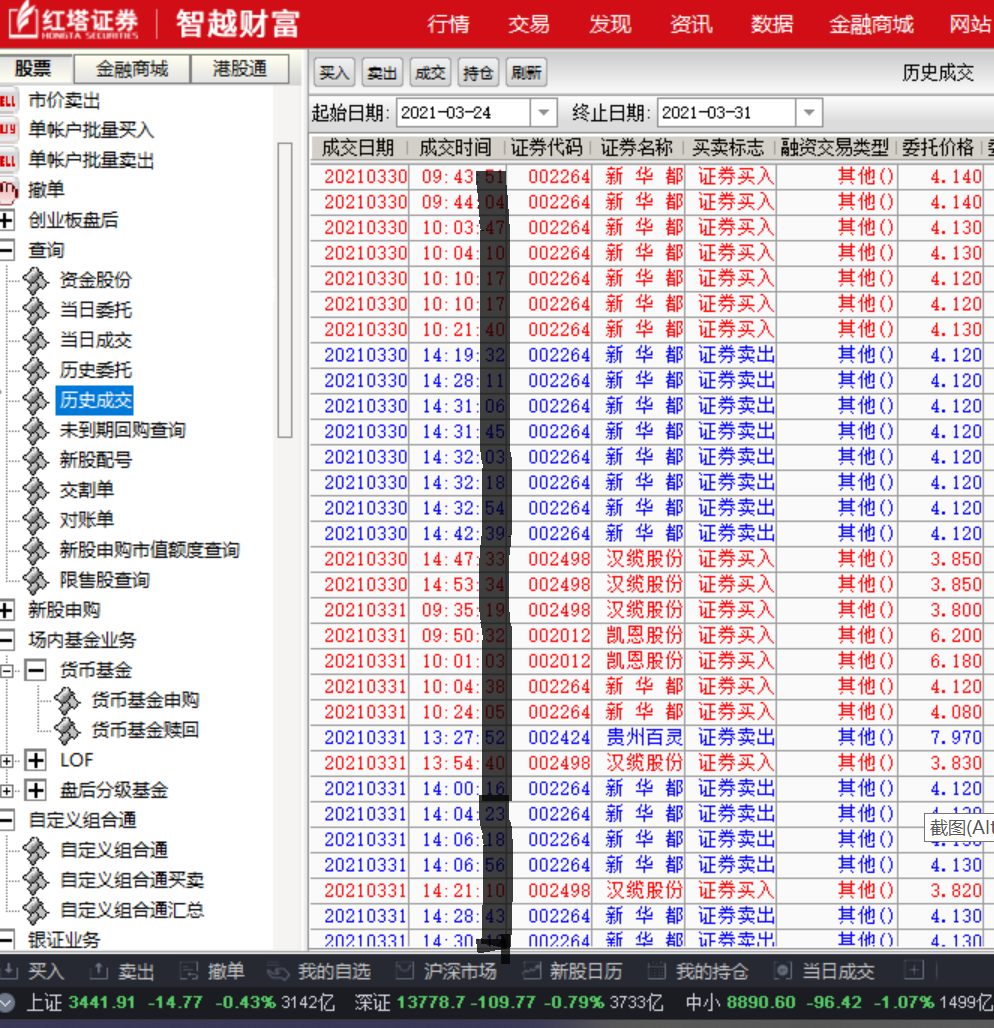Click the 新股配号 icon
This screenshot has height=1028, width=994.
pos(36,461)
